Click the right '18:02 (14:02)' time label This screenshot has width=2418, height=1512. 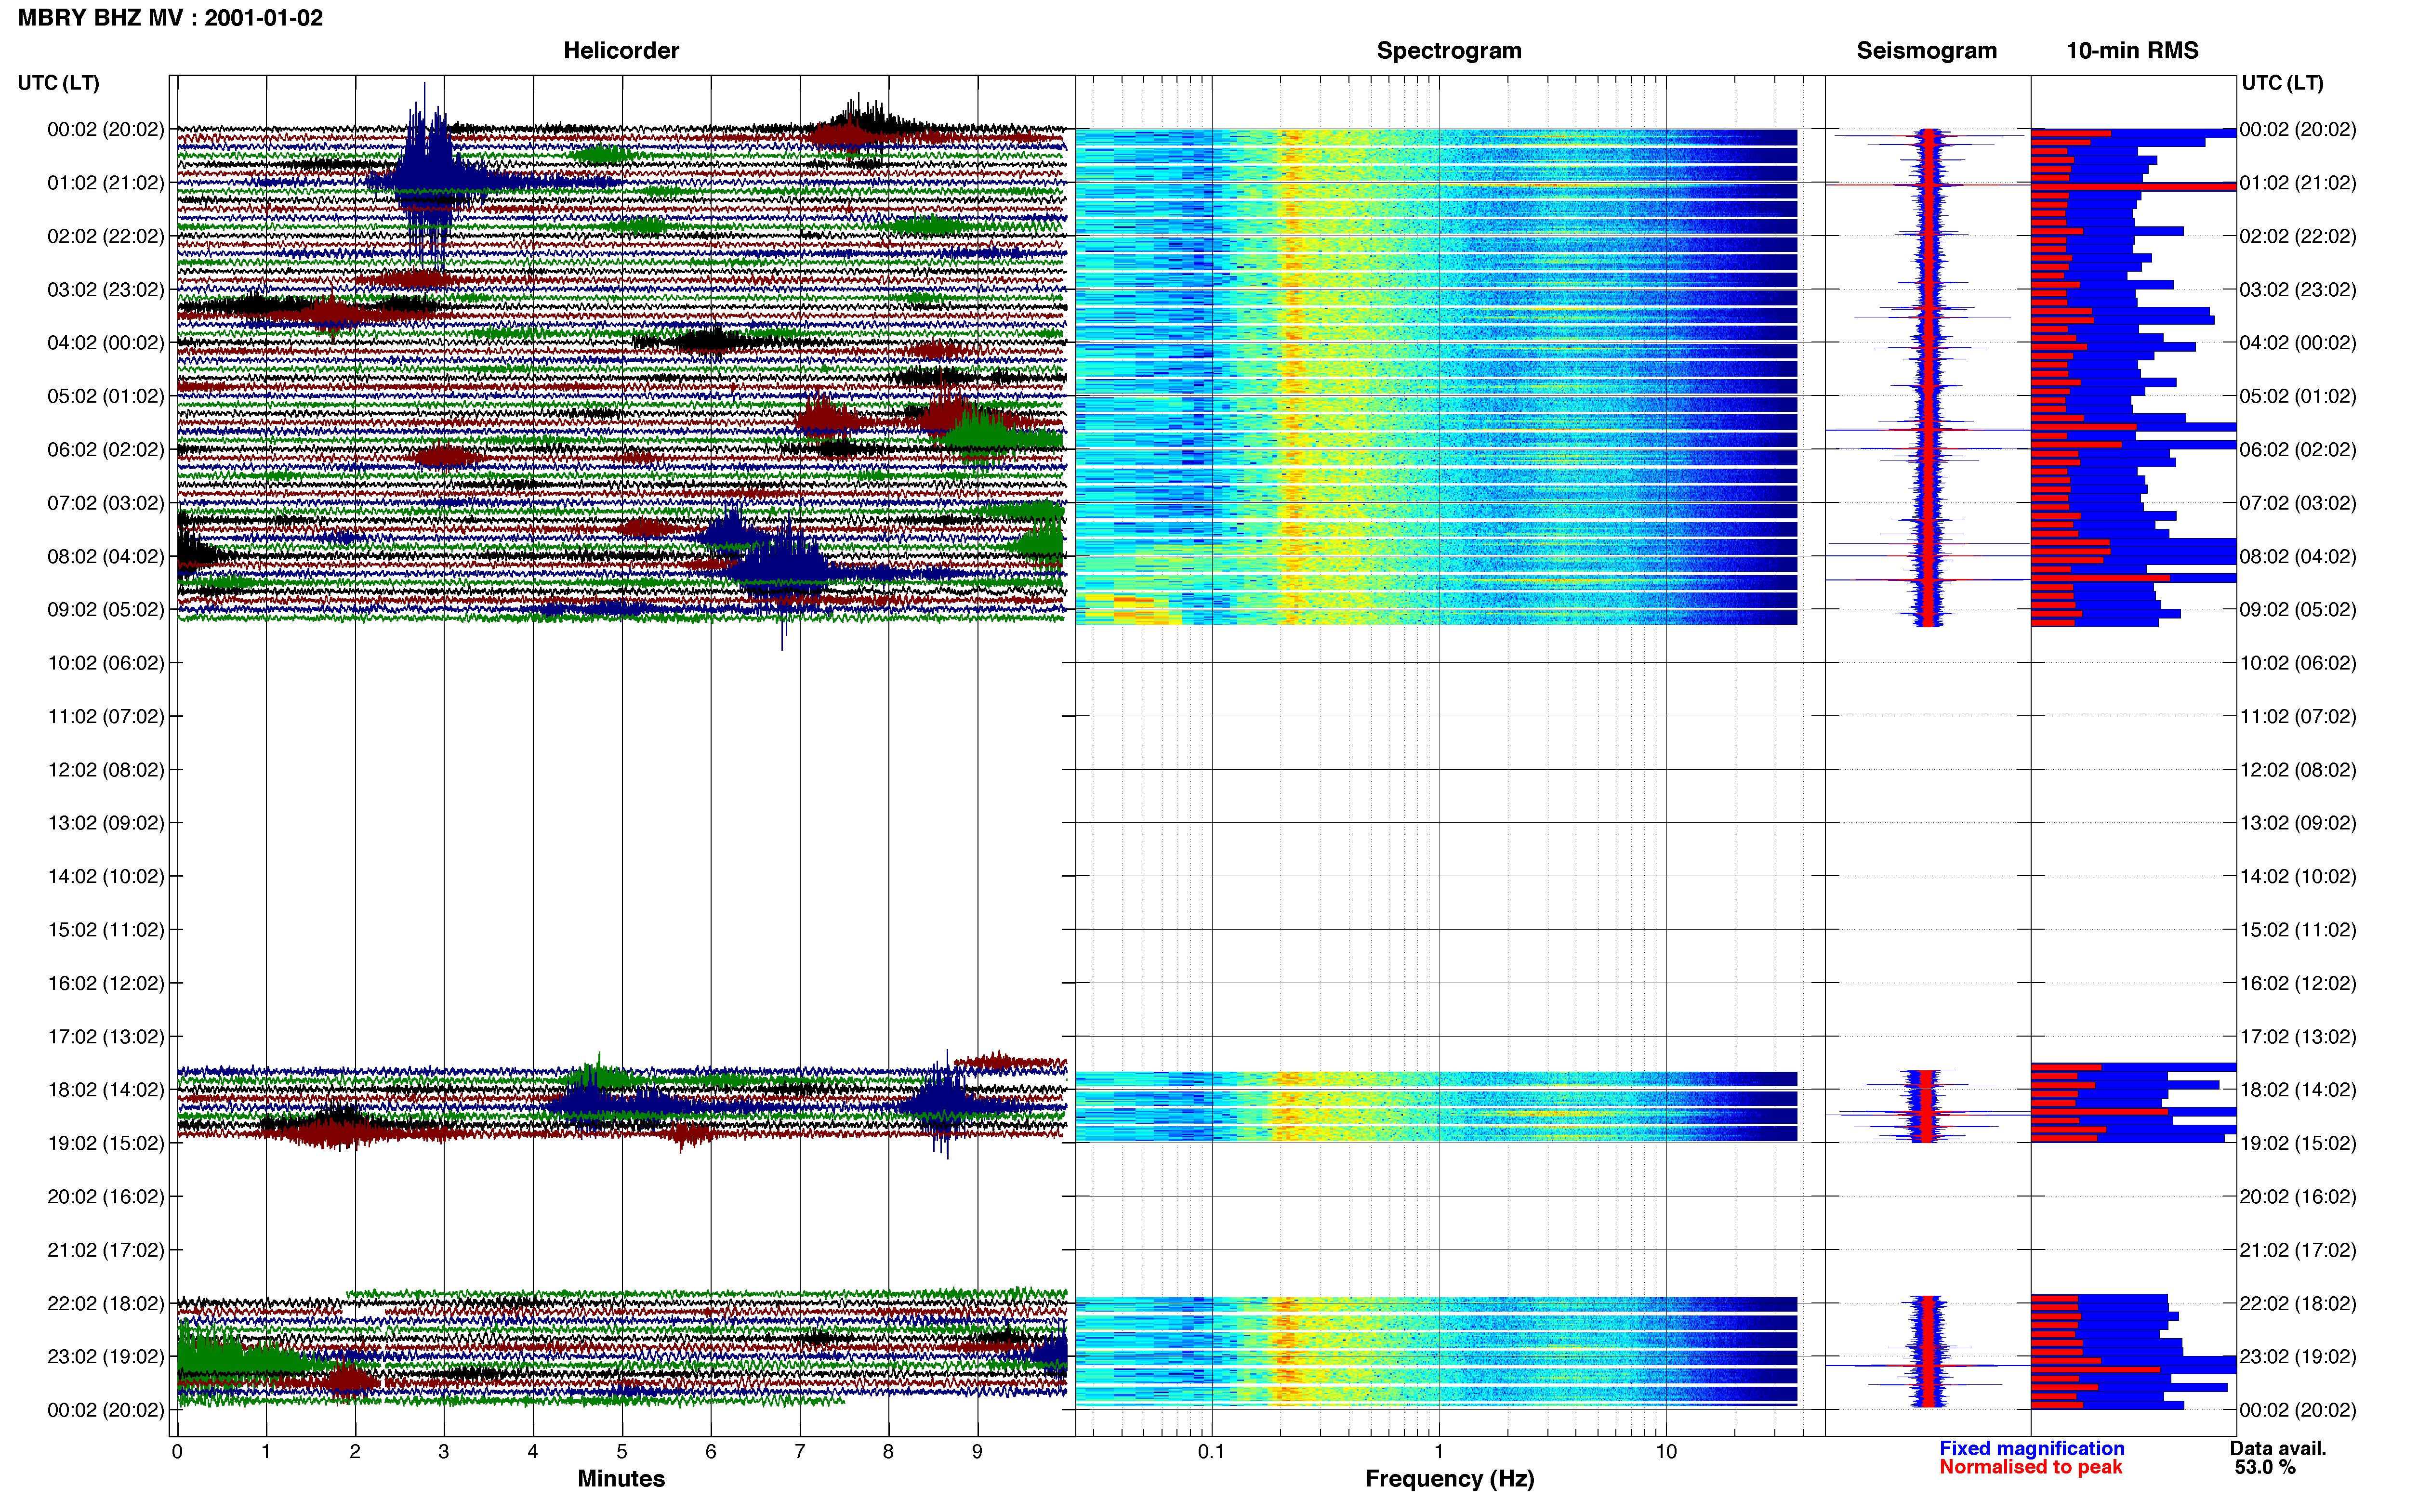click(2298, 1090)
